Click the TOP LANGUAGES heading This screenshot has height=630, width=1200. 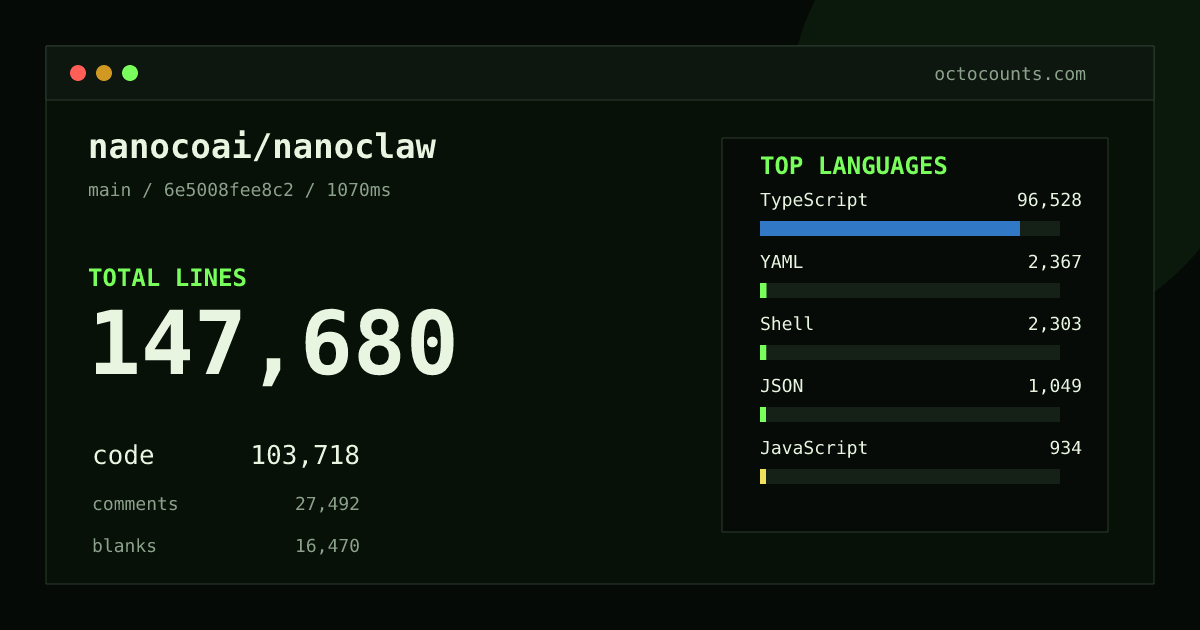click(853, 166)
